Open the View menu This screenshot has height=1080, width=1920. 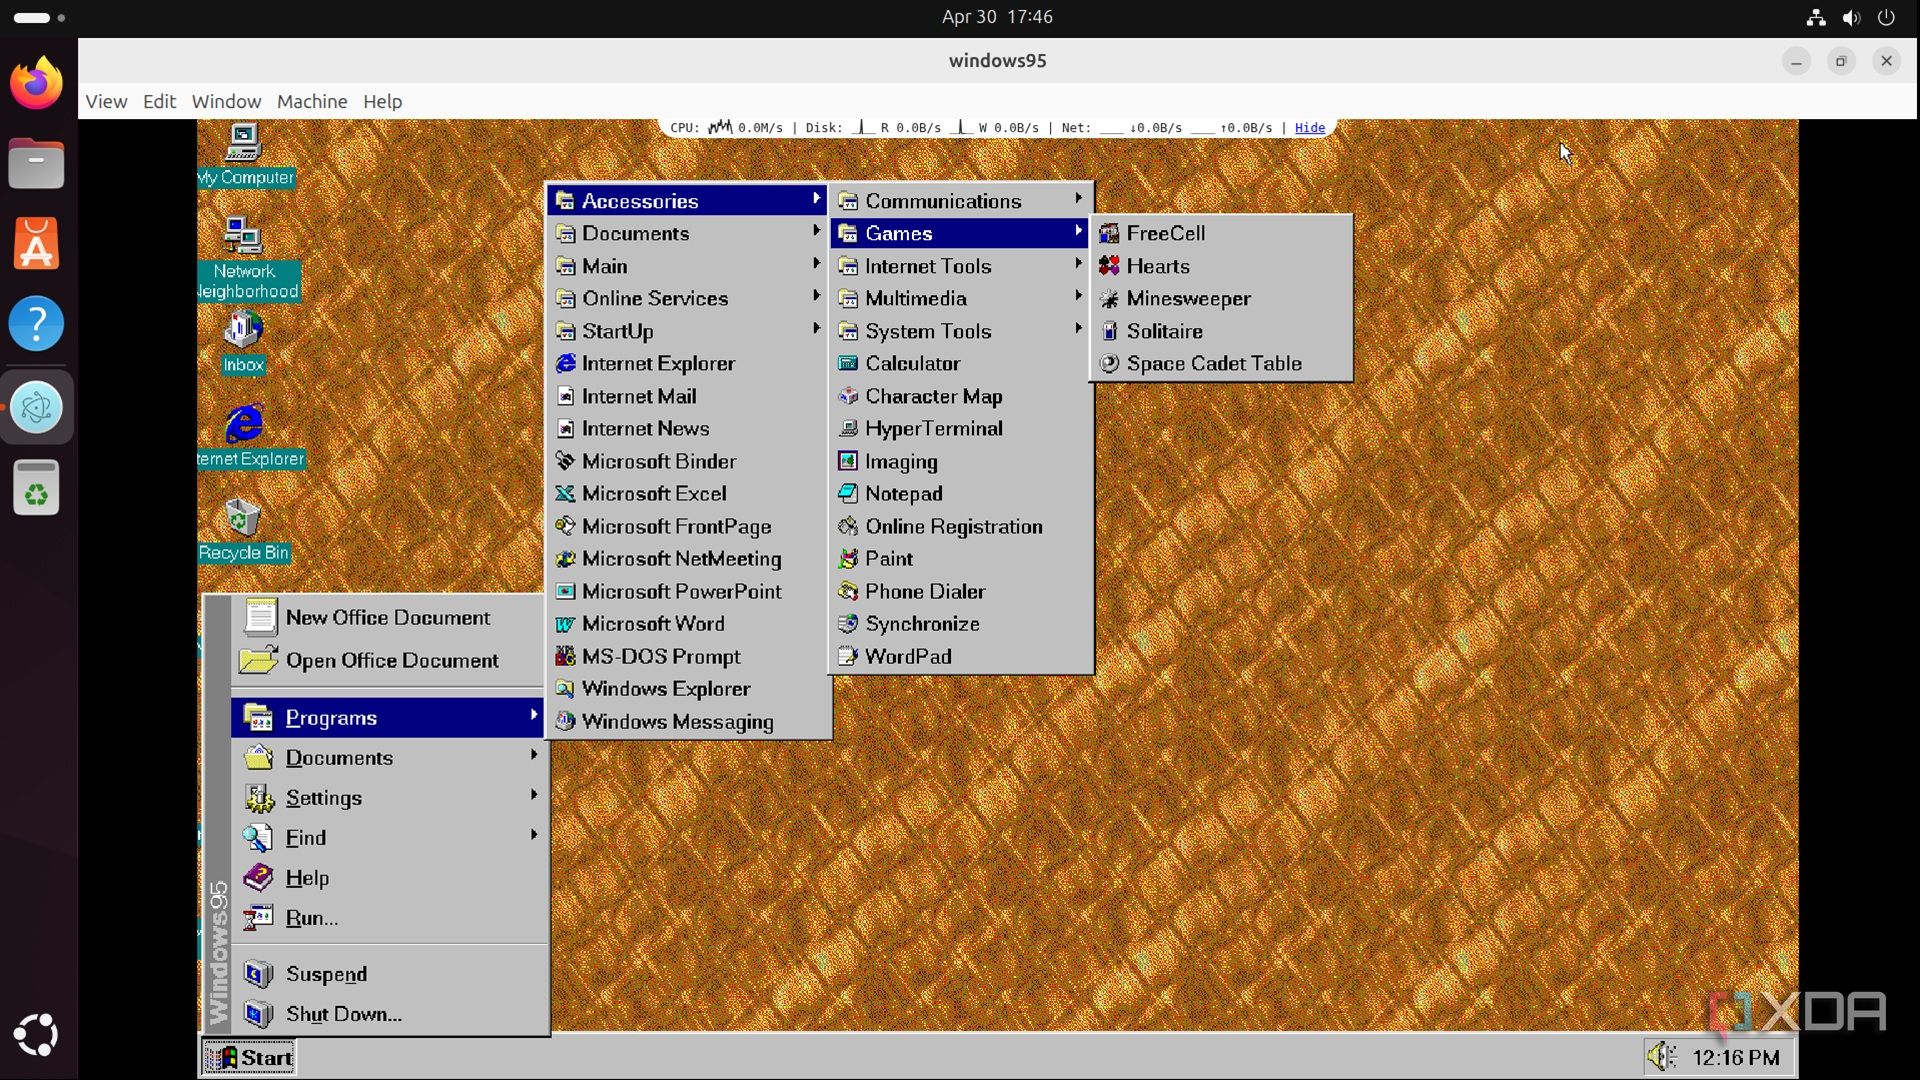[x=106, y=101]
